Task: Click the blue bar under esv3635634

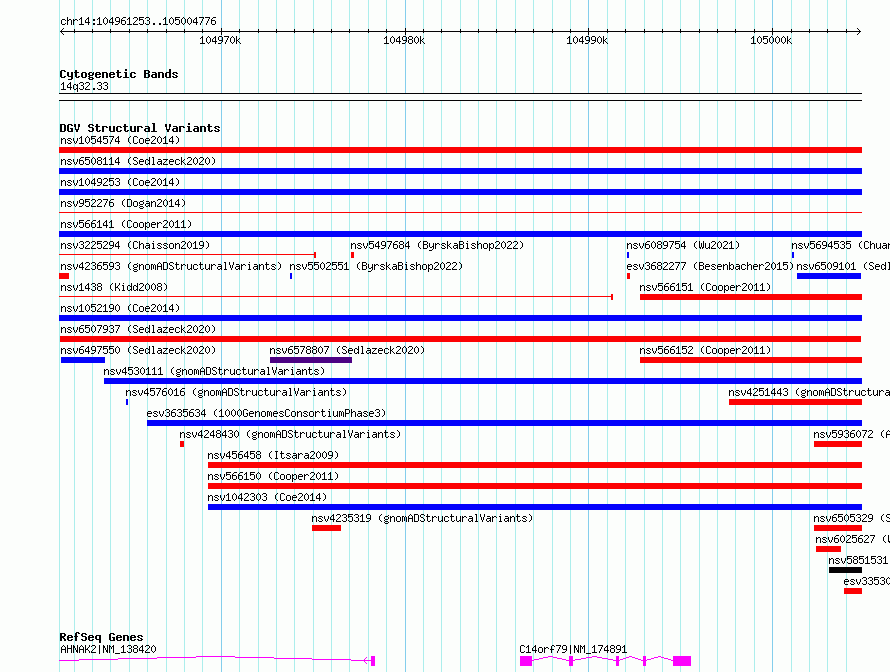Action: pyautogui.click(x=504, y=423)
